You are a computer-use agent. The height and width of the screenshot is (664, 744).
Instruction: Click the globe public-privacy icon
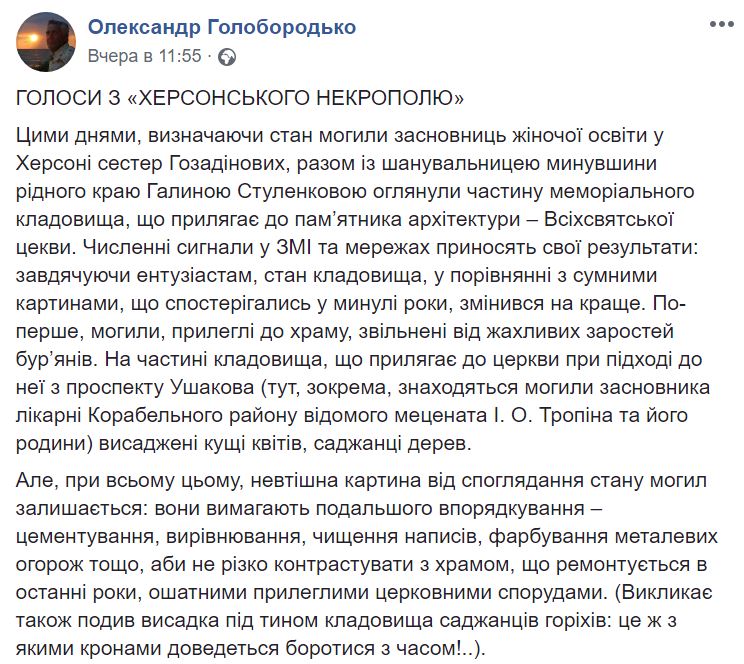[227, 57]
